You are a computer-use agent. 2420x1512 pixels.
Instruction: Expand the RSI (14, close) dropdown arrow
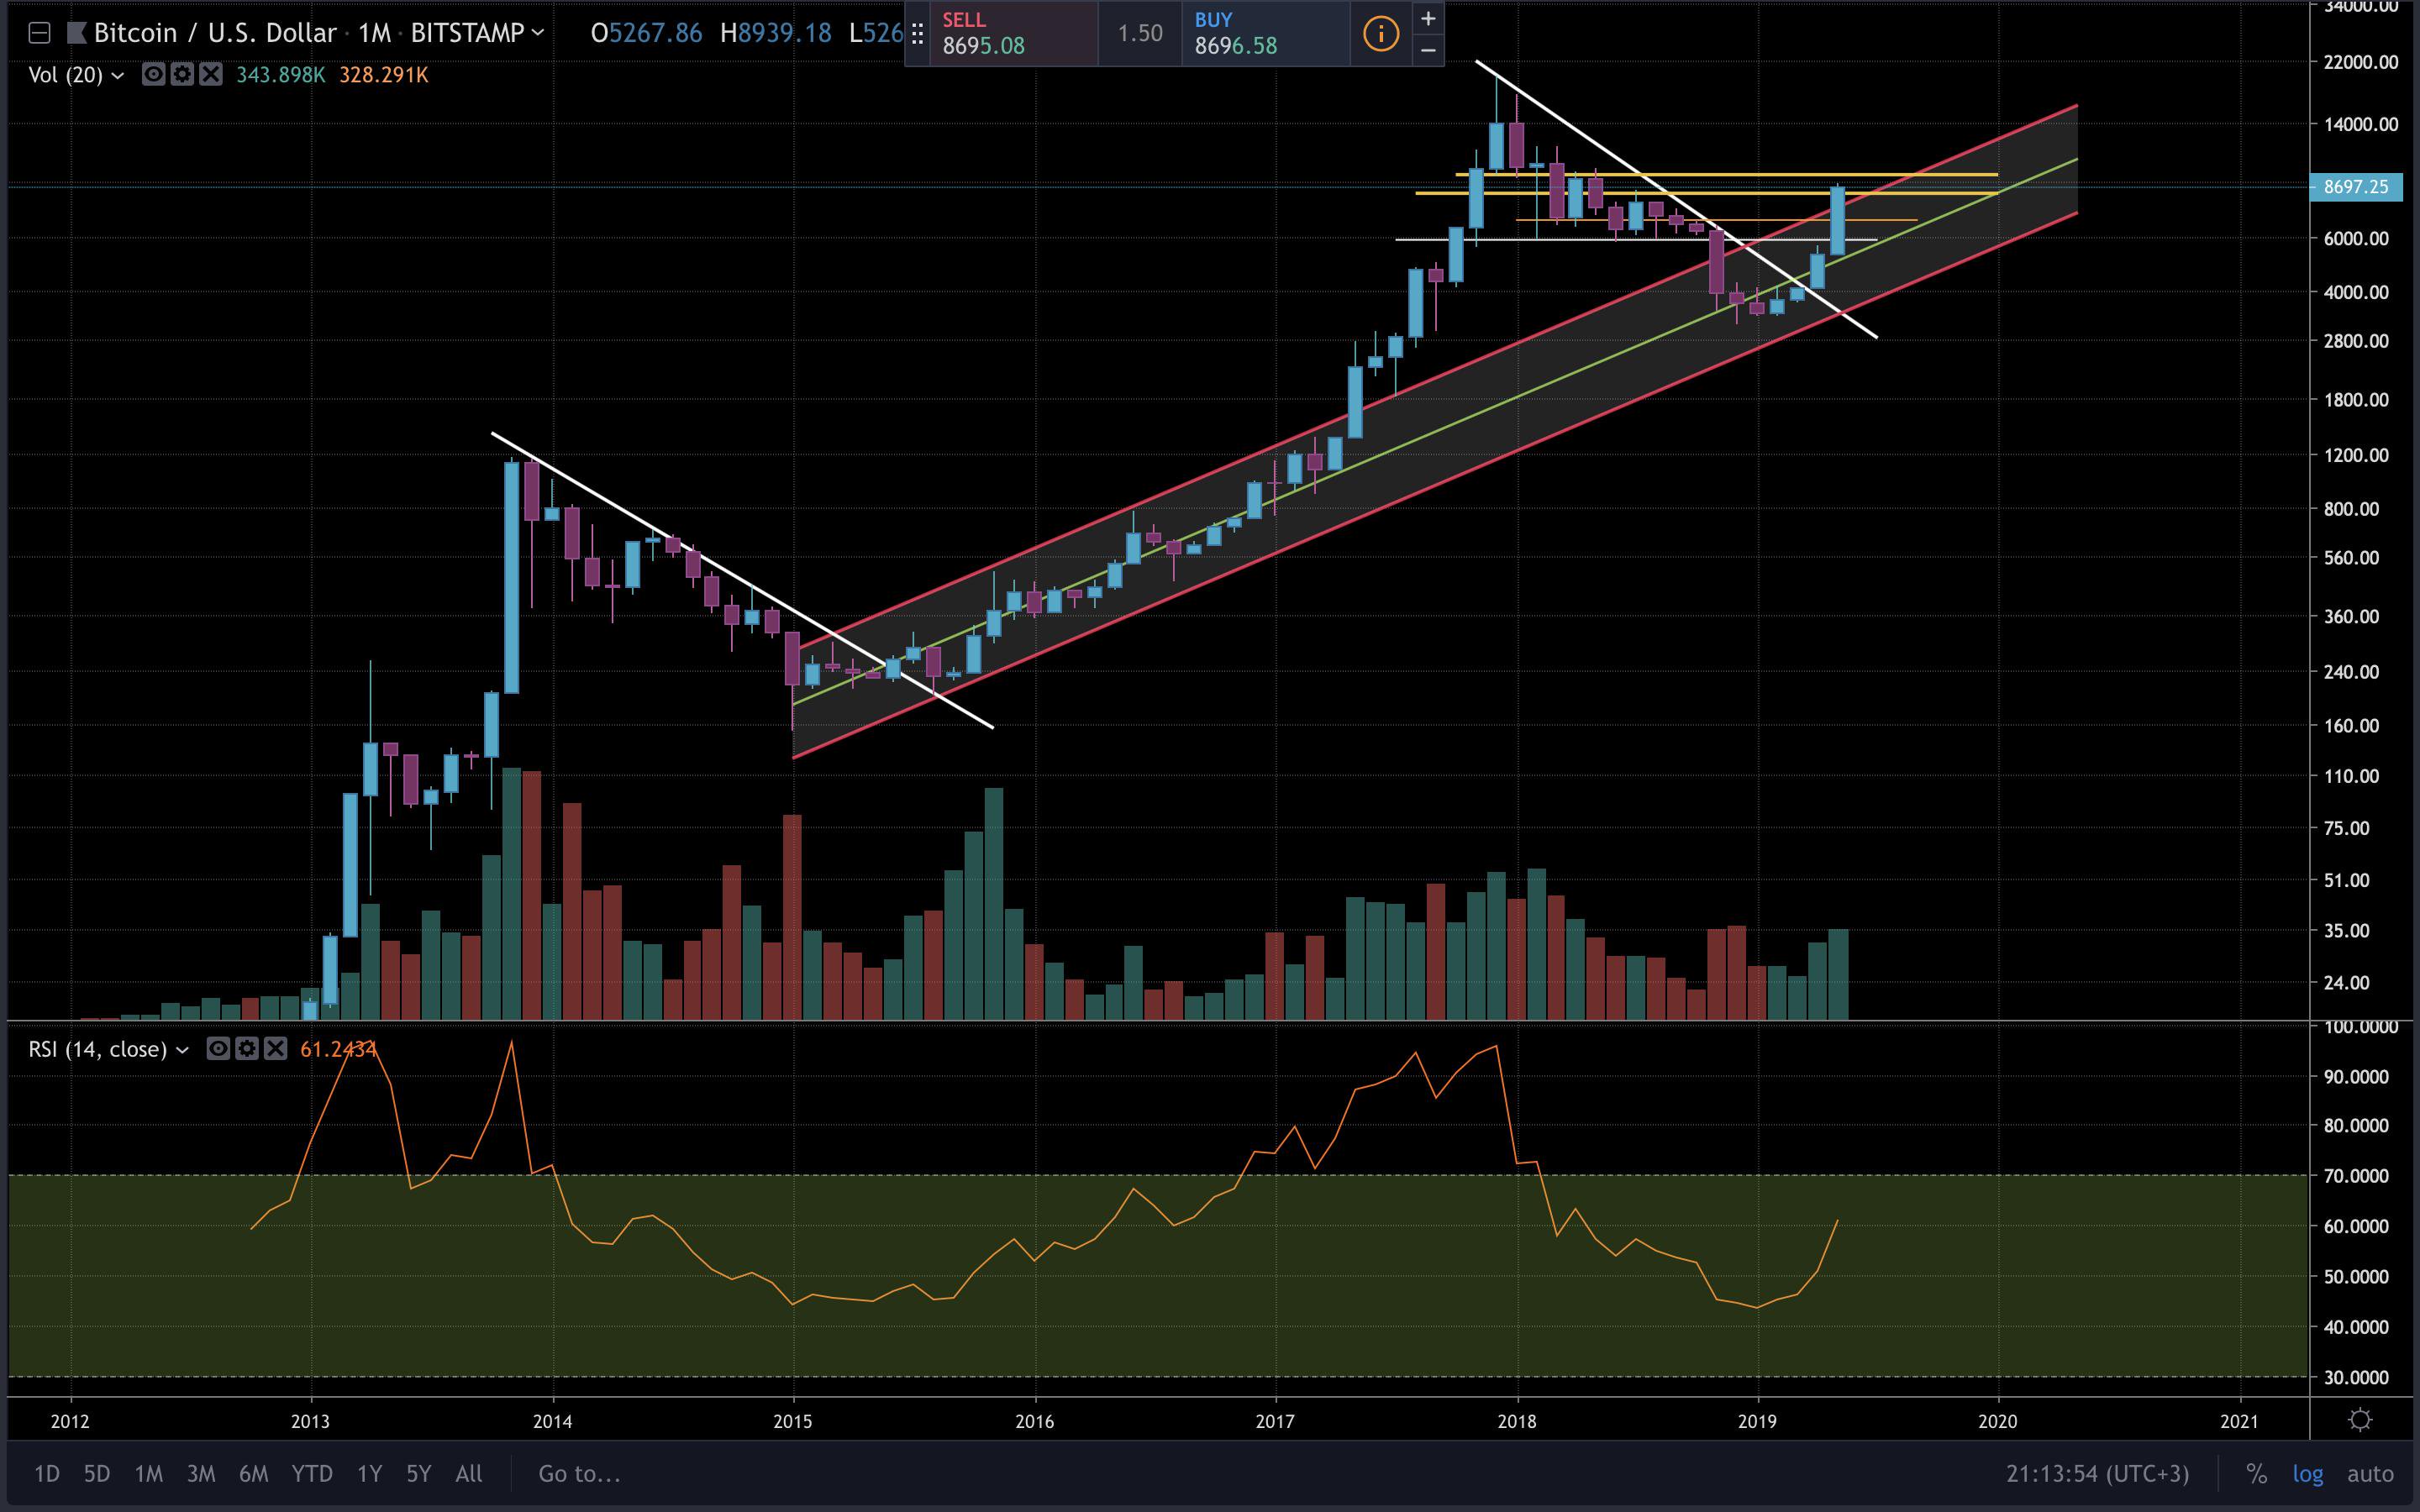tap(183, 1050)
